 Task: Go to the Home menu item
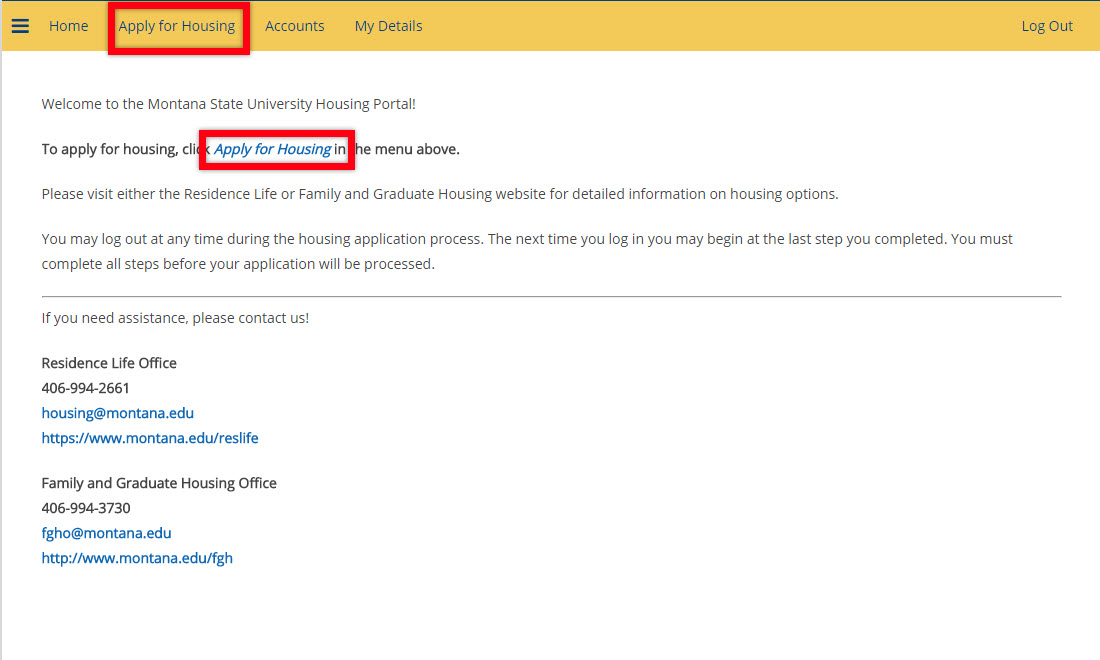click(x=69, y=26)
